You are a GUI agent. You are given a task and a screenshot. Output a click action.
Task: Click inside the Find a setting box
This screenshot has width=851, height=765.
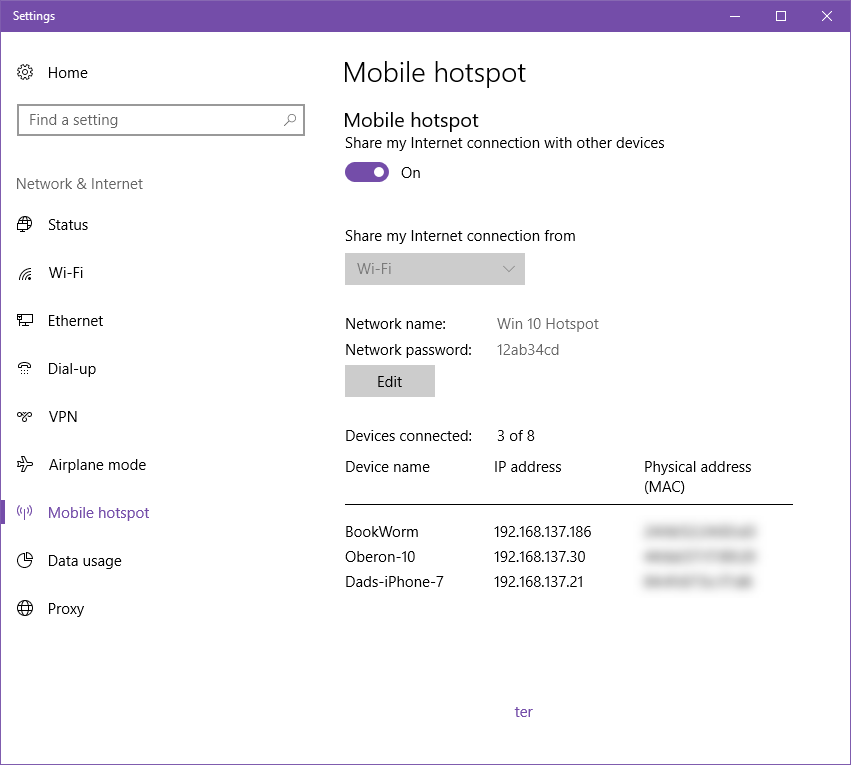click(x=160, y=120)
